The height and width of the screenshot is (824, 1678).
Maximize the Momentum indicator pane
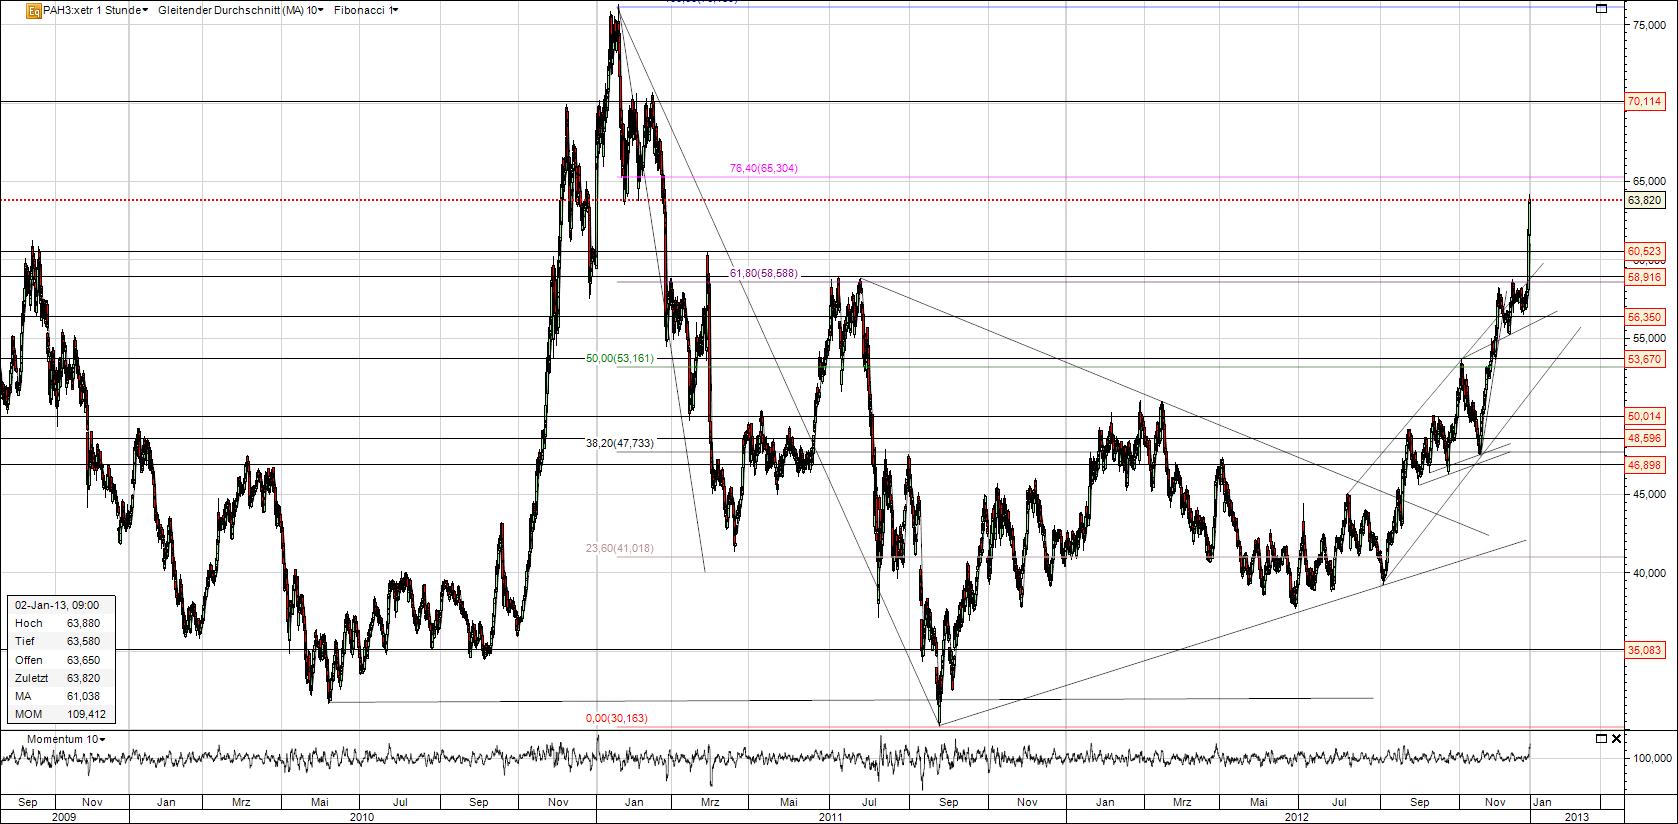click(1601, 739)
